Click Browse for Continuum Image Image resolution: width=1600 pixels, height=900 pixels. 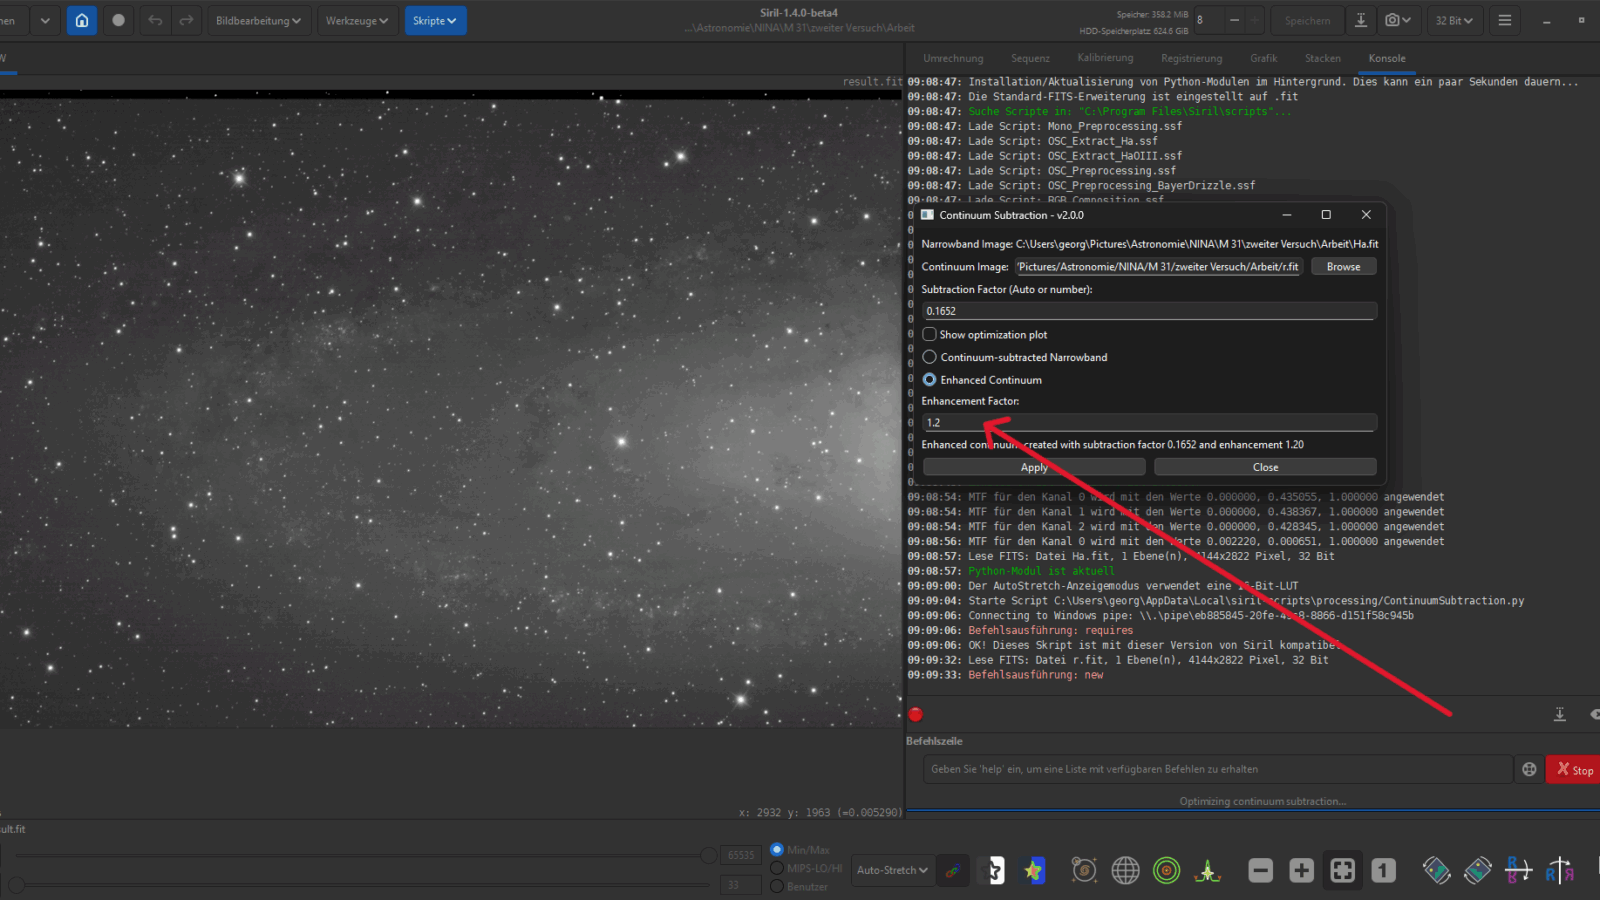point(1343,267)
